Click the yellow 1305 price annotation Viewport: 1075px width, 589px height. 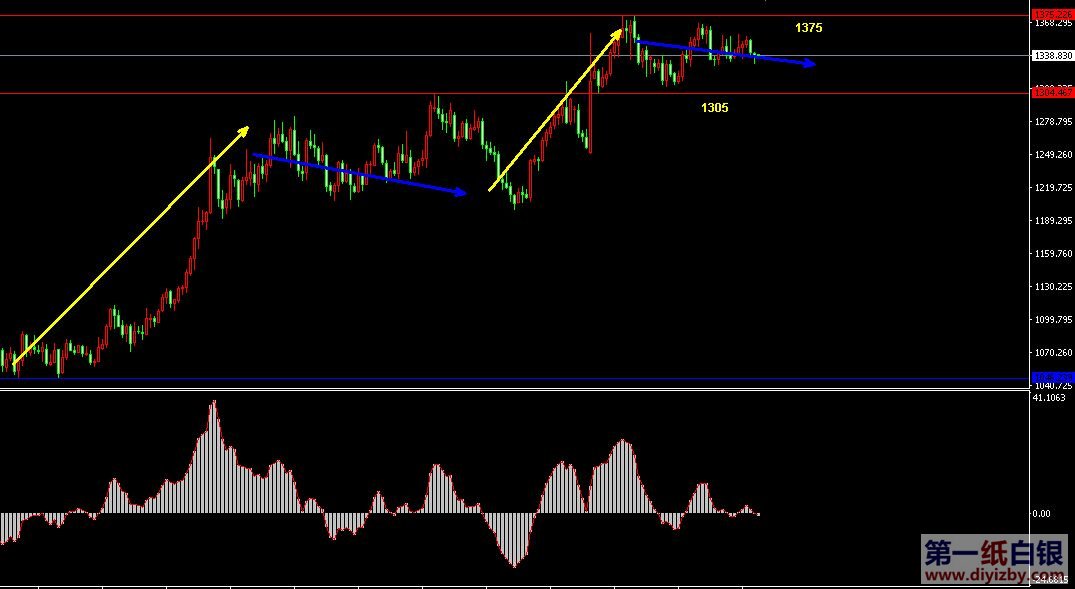click(x=714, y=108)
